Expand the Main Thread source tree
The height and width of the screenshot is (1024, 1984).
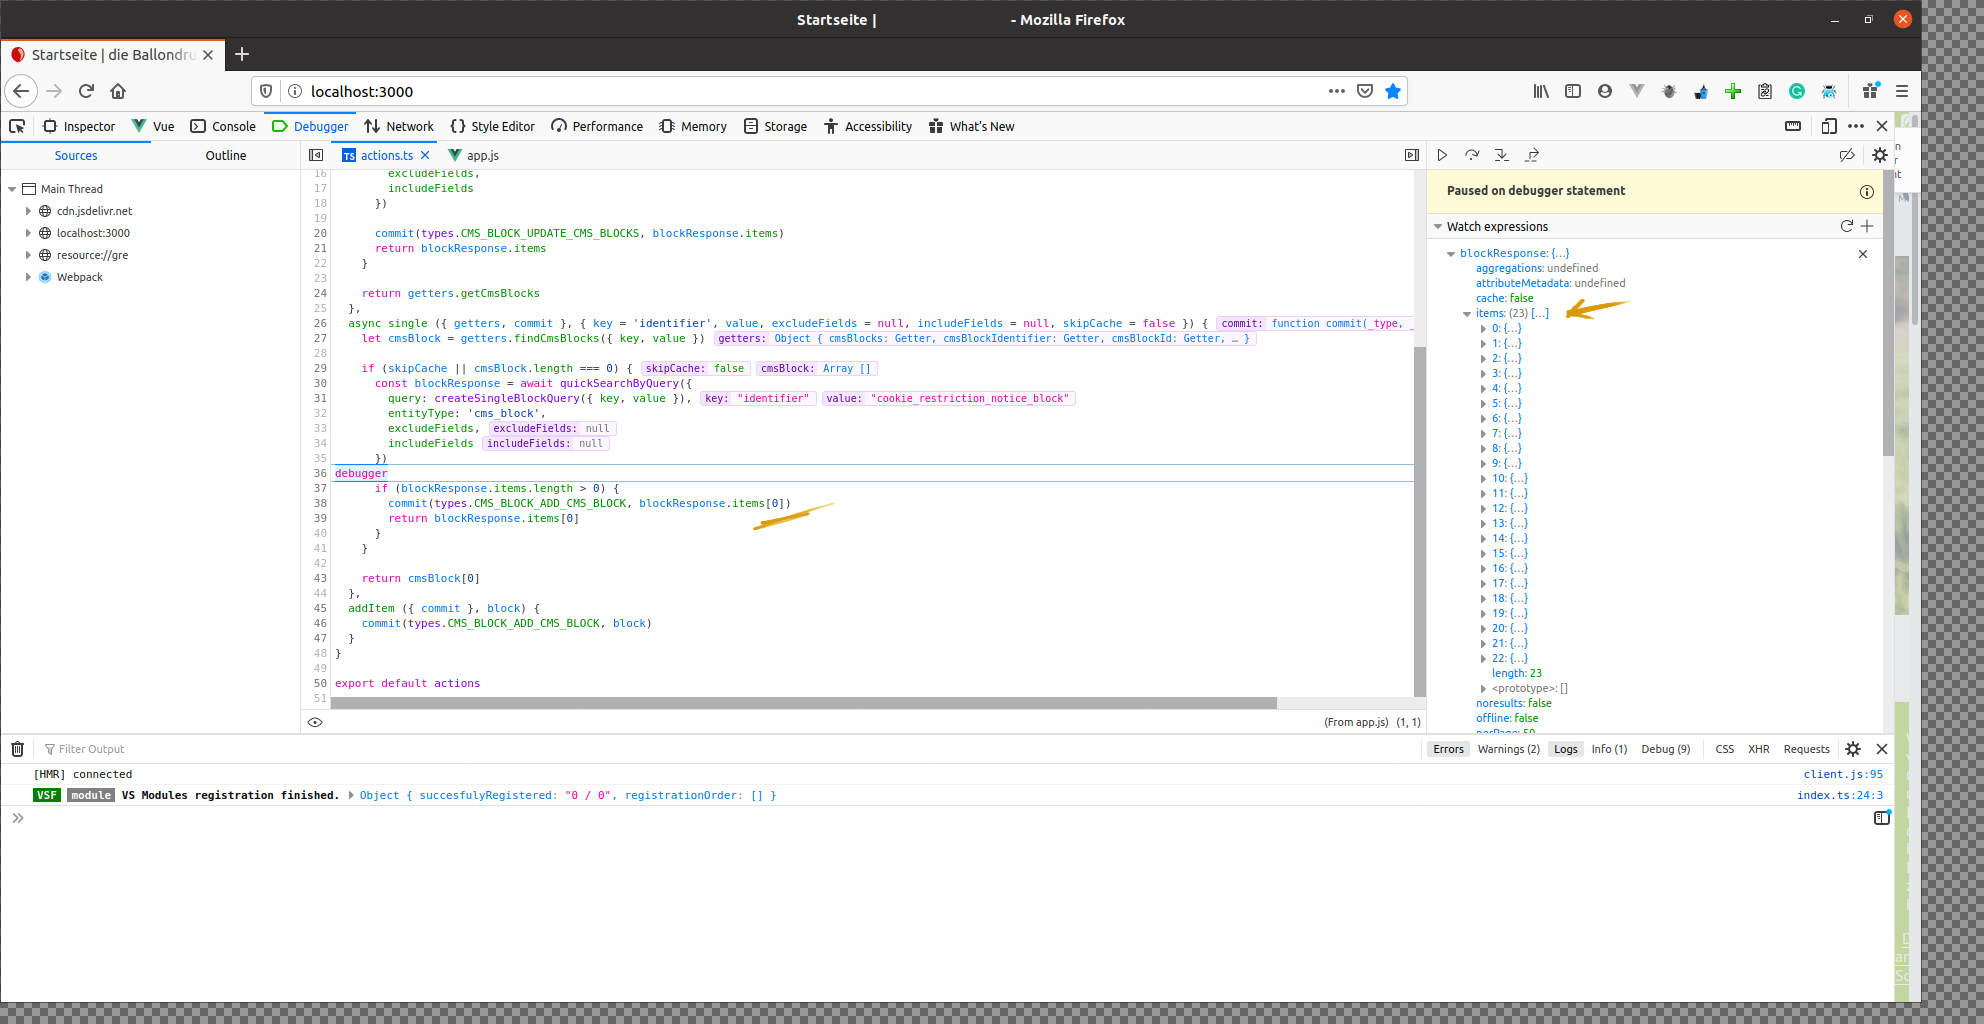13,188
